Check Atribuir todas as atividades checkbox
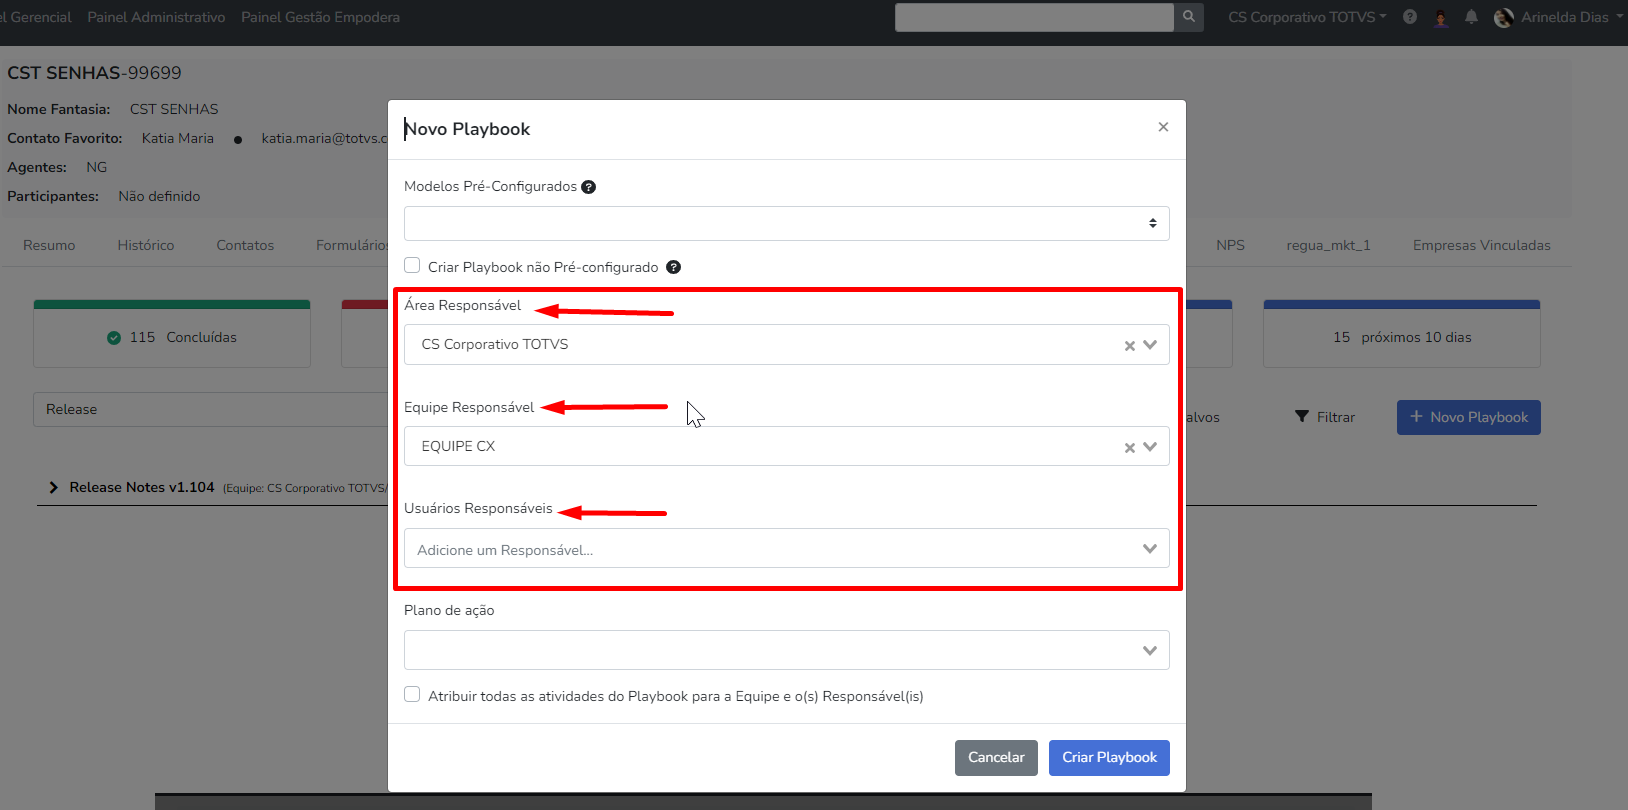Screen dimensions: 1628x810 (412, 695)
